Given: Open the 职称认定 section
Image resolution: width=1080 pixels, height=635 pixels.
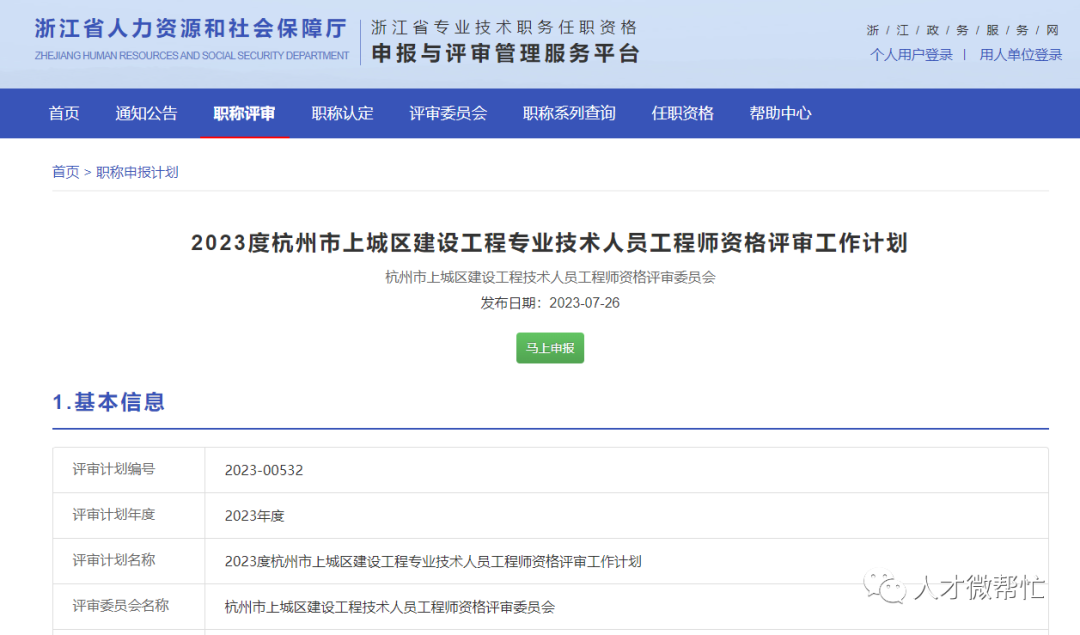Looking at the screenshot, I should [x=342, y=113].
